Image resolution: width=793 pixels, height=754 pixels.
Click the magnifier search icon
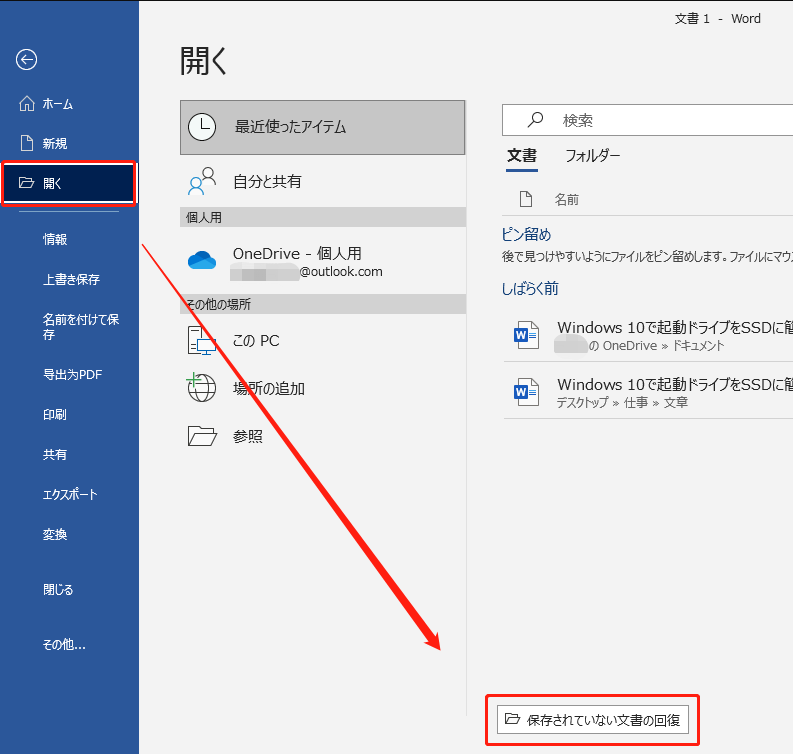click(x=535, y=120)
